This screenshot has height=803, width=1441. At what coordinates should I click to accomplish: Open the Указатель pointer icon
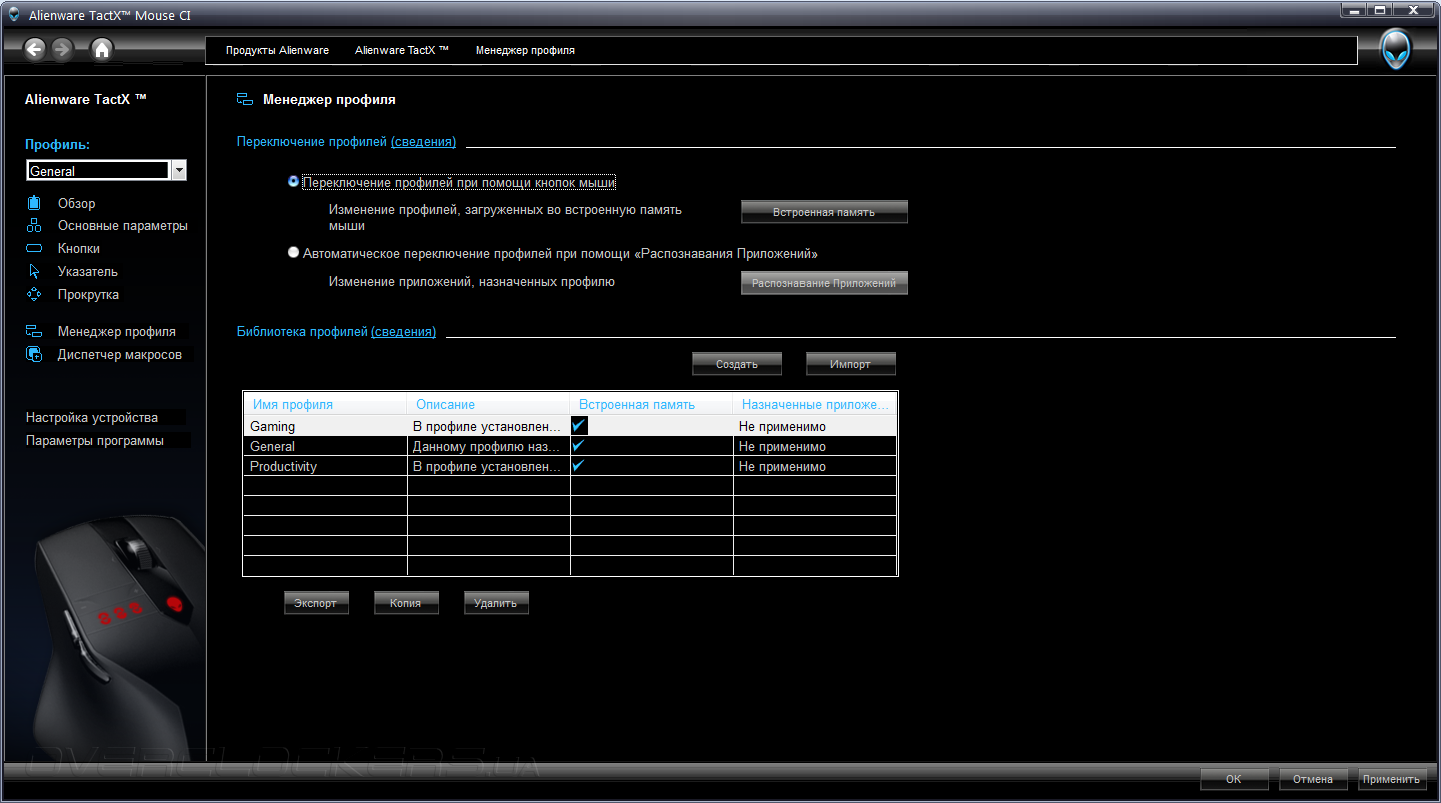34,271
